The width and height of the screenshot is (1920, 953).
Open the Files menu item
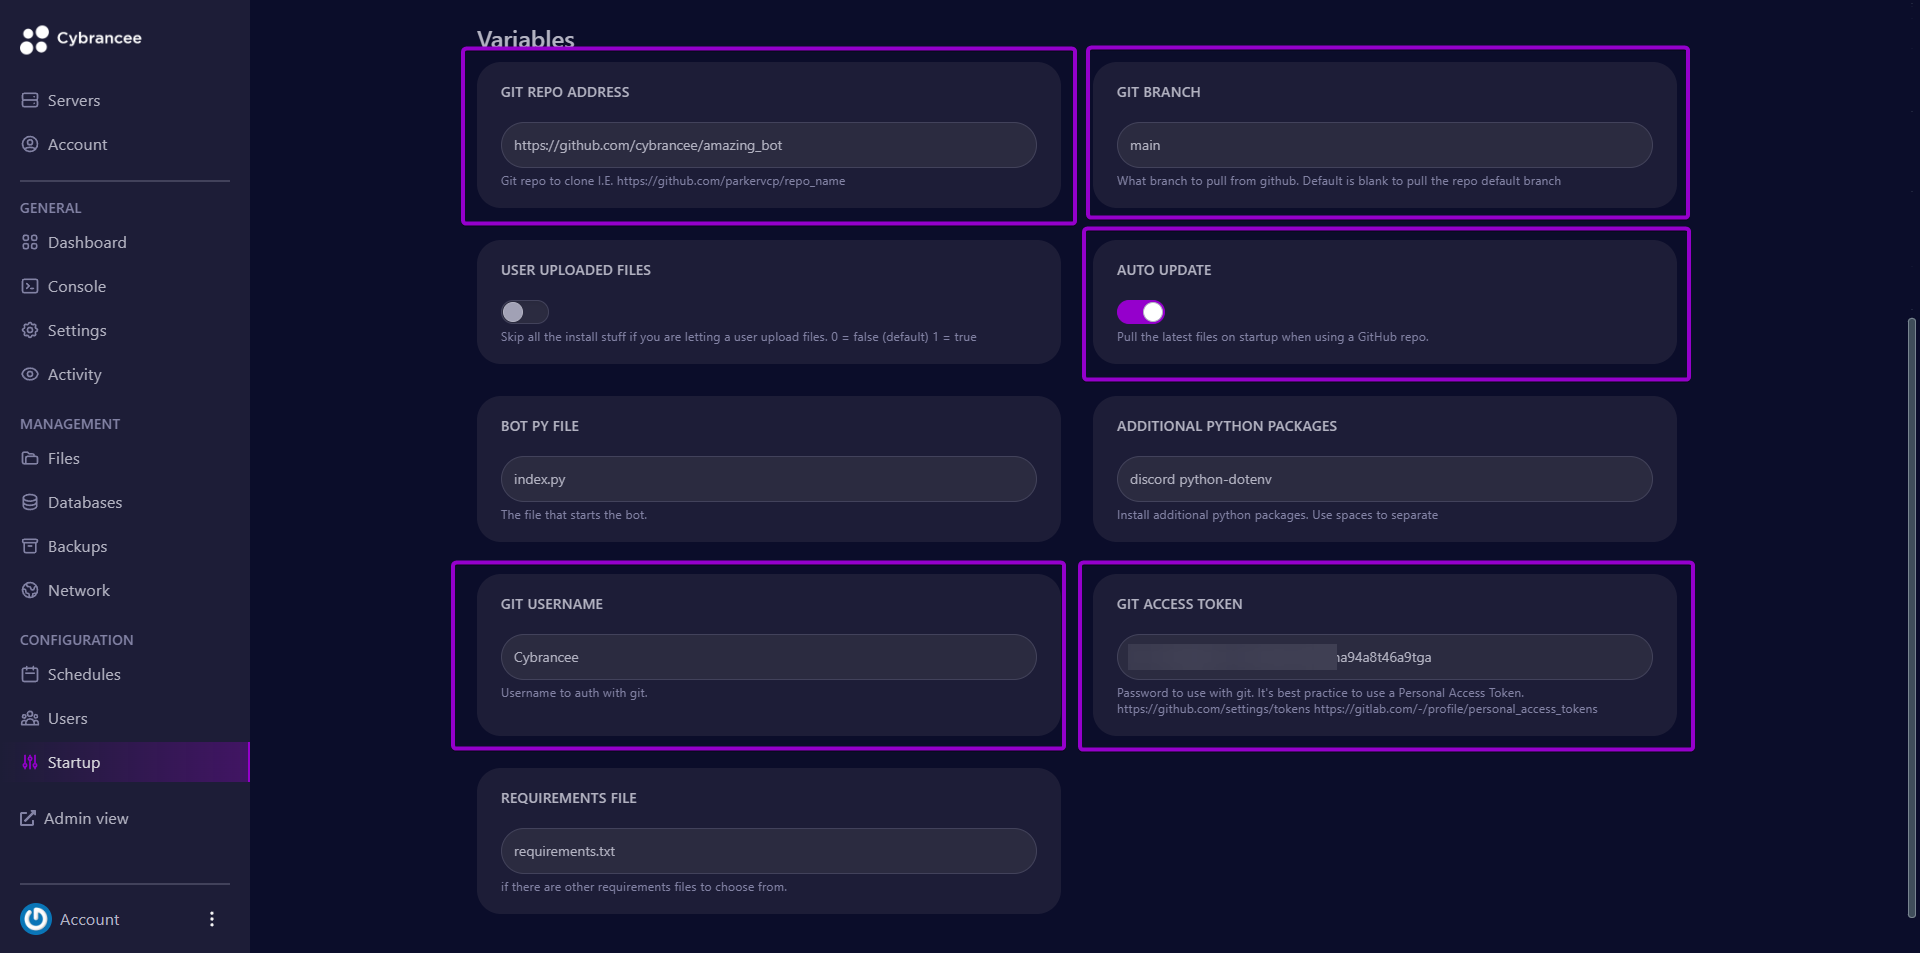(x=63, y=459)
